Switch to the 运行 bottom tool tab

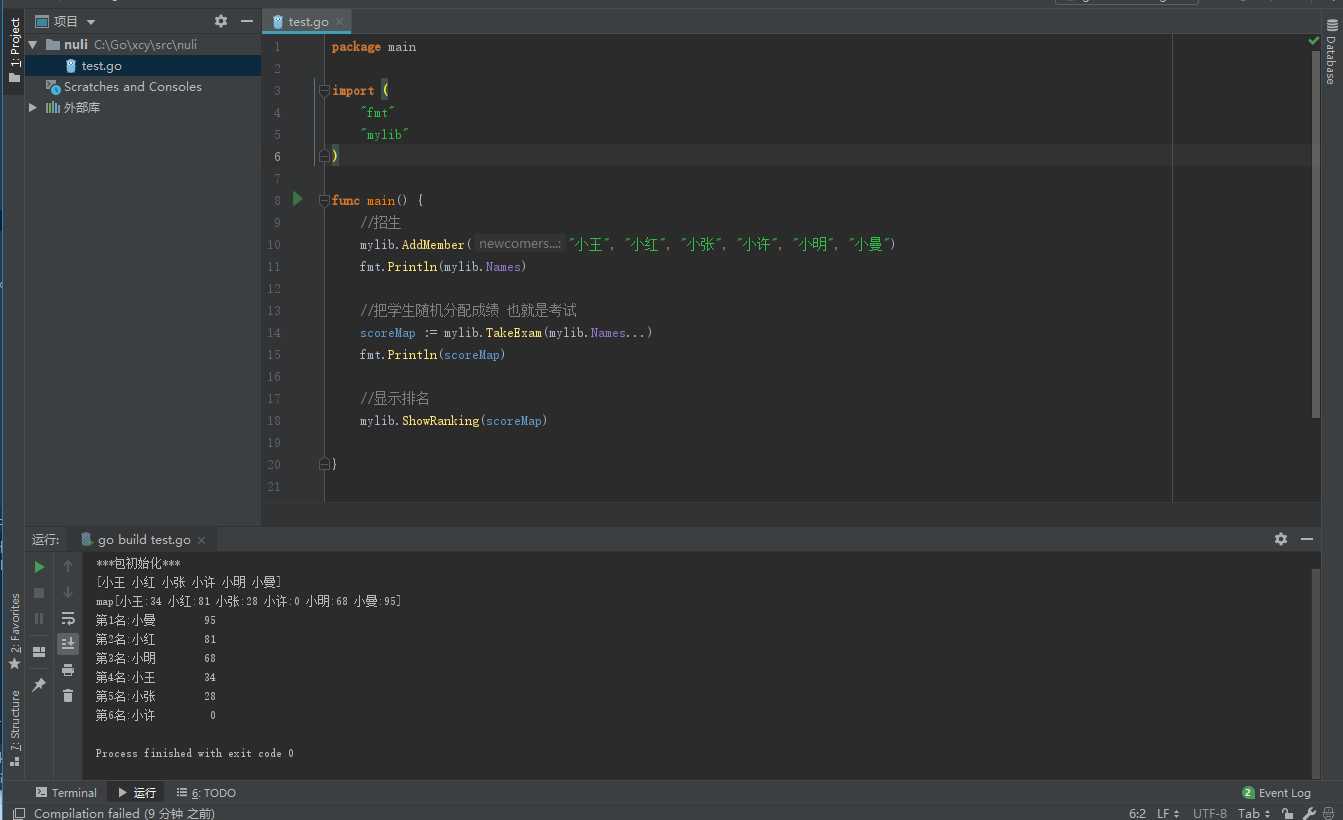[x=137, y=793]
